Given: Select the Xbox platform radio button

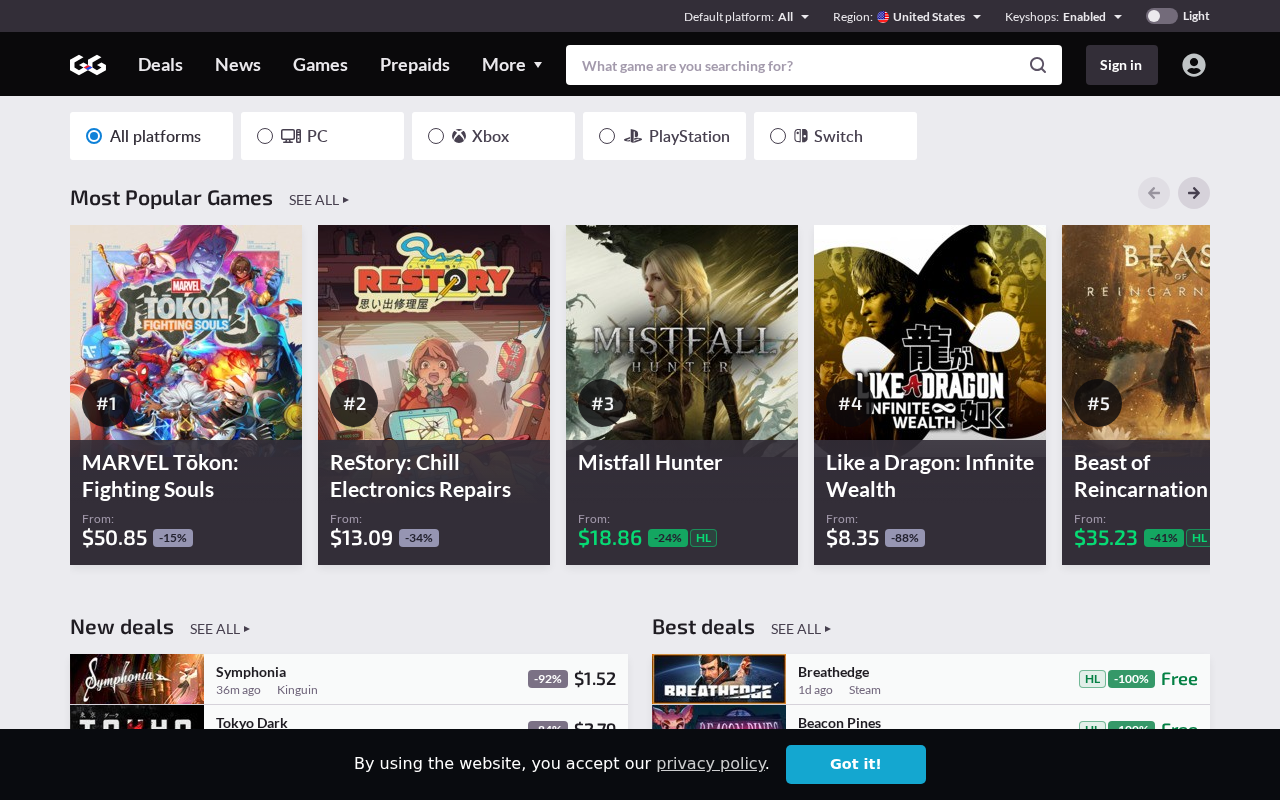Looking at the screenshot, I should [x=436, y=136].
